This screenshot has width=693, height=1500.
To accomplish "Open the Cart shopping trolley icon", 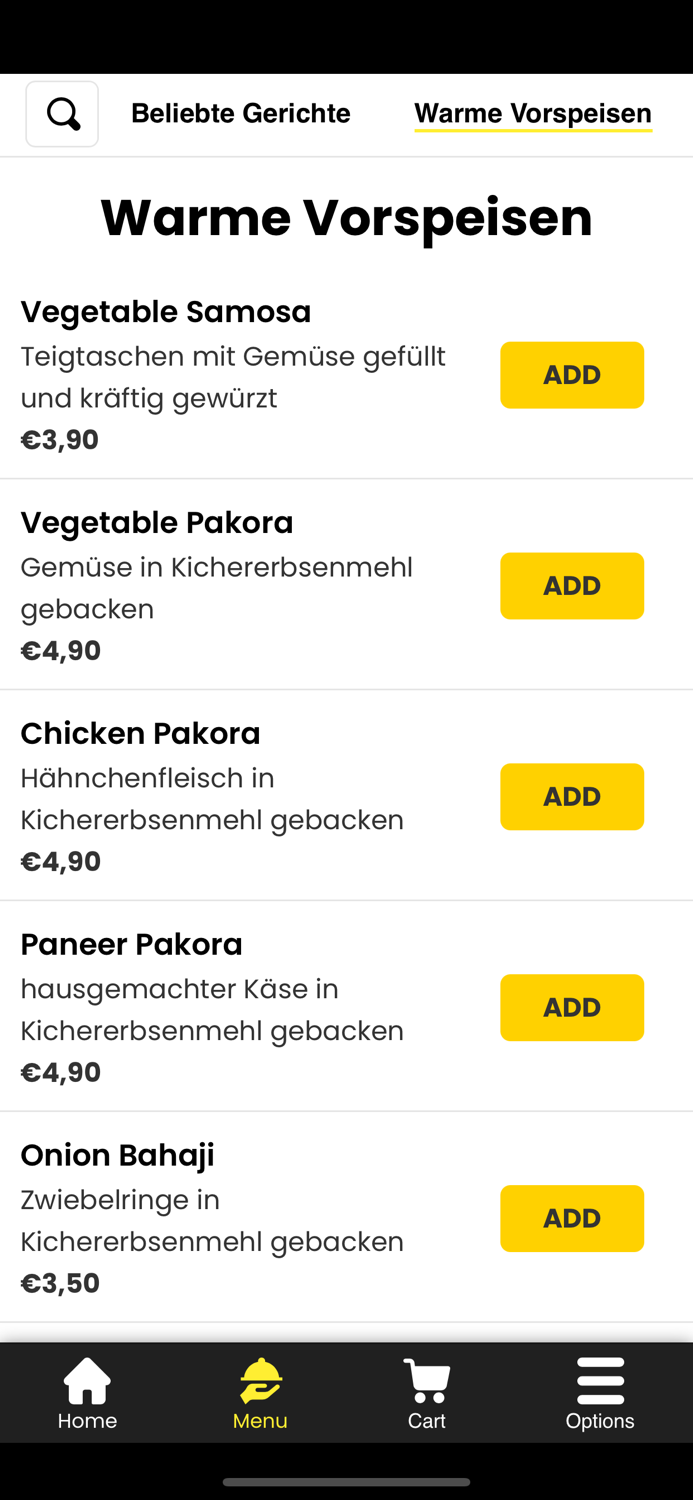I will (427, 1377).
